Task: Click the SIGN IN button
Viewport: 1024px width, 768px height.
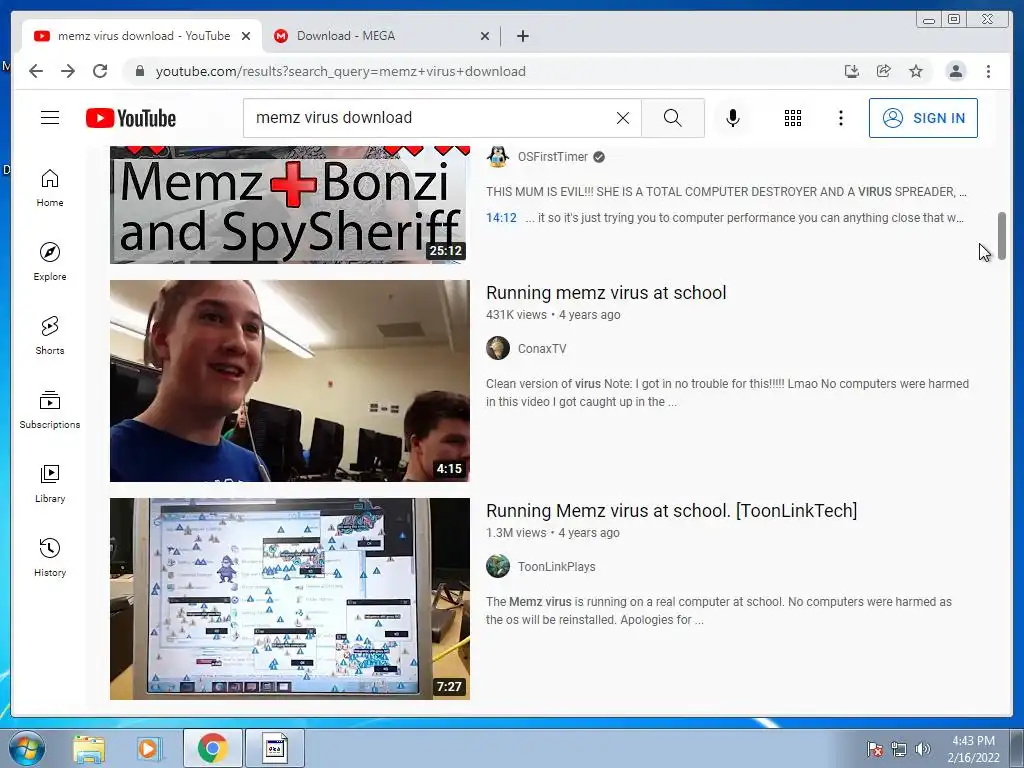Action: tap(923, 118)
